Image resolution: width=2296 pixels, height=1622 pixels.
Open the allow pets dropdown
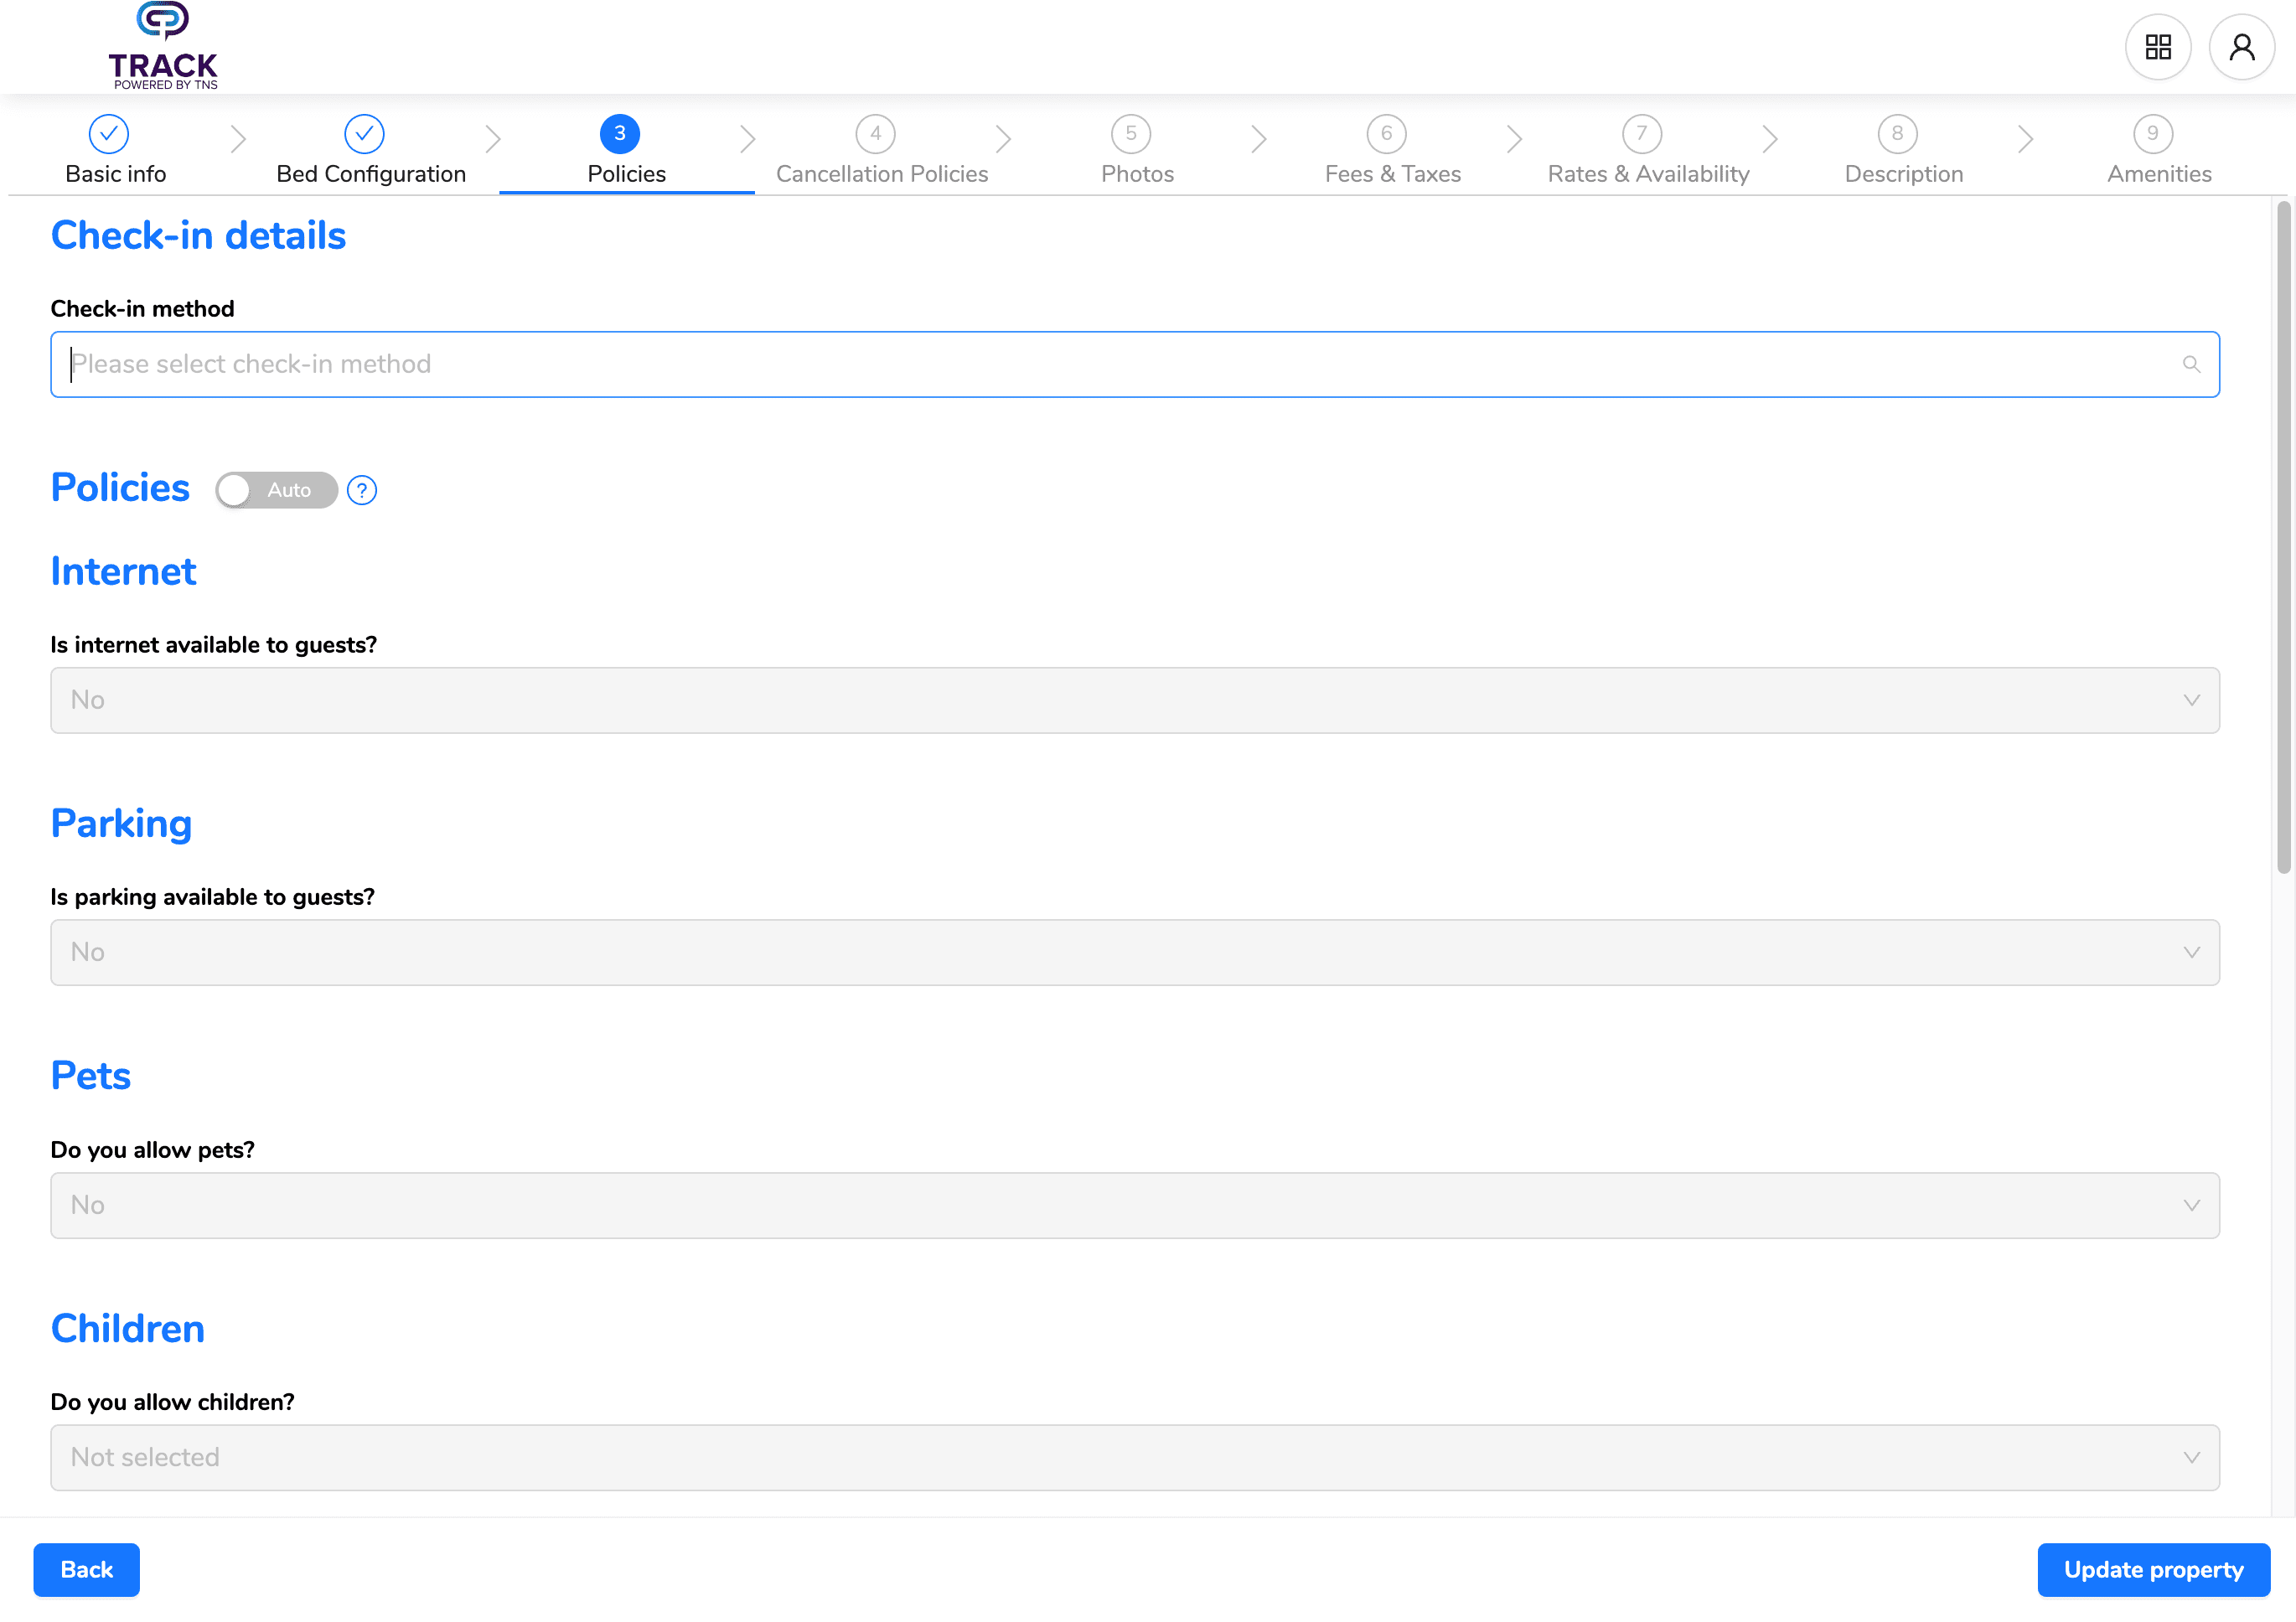point(1135,1205)
